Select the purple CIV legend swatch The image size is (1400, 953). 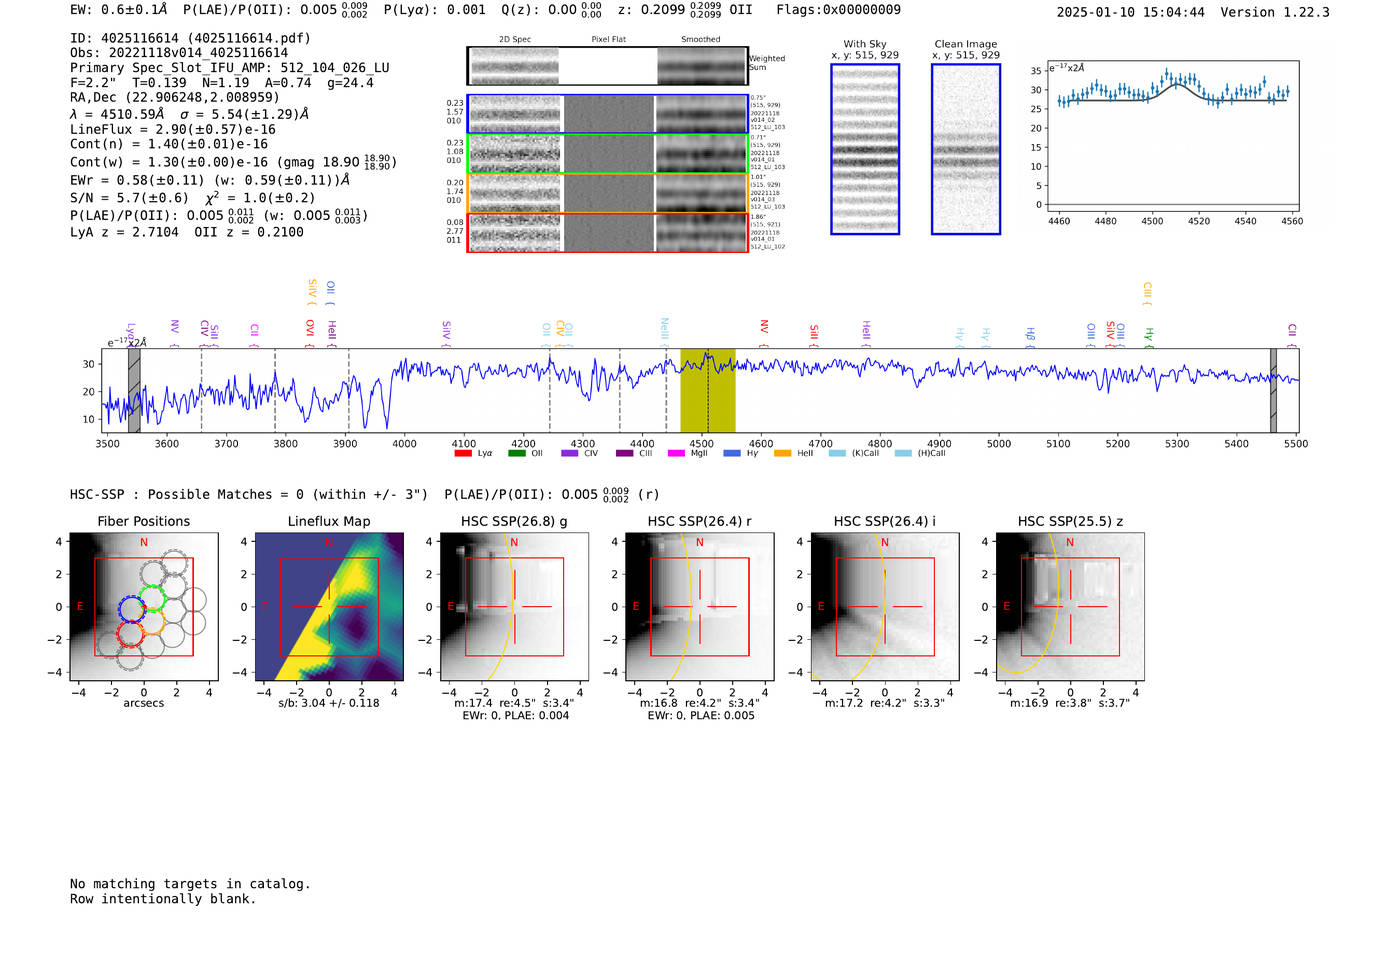pos(570,454)
